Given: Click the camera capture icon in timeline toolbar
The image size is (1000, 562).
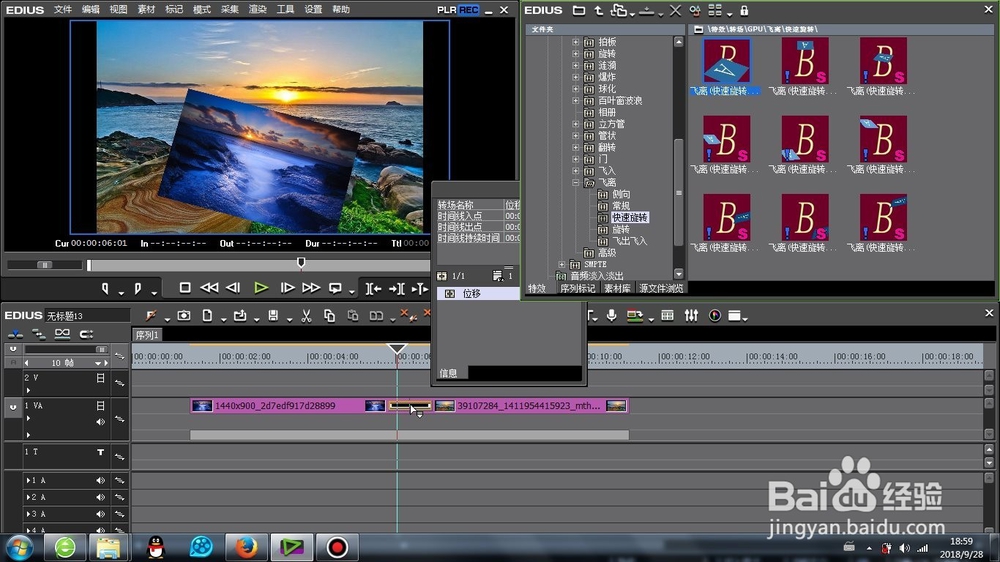Looking at the screenshot, I should (x=184, y=315).
